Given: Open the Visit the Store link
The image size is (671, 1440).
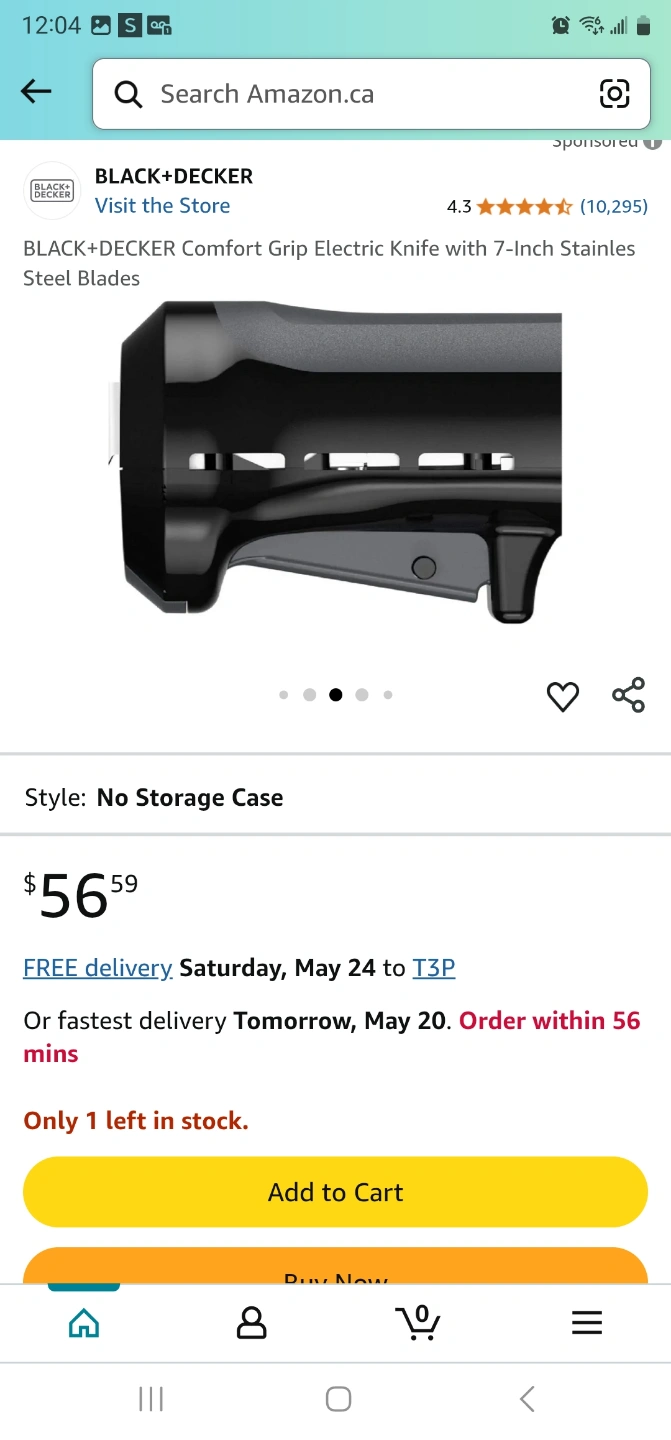Looking at the screenshot, I should tap(162, 206).
